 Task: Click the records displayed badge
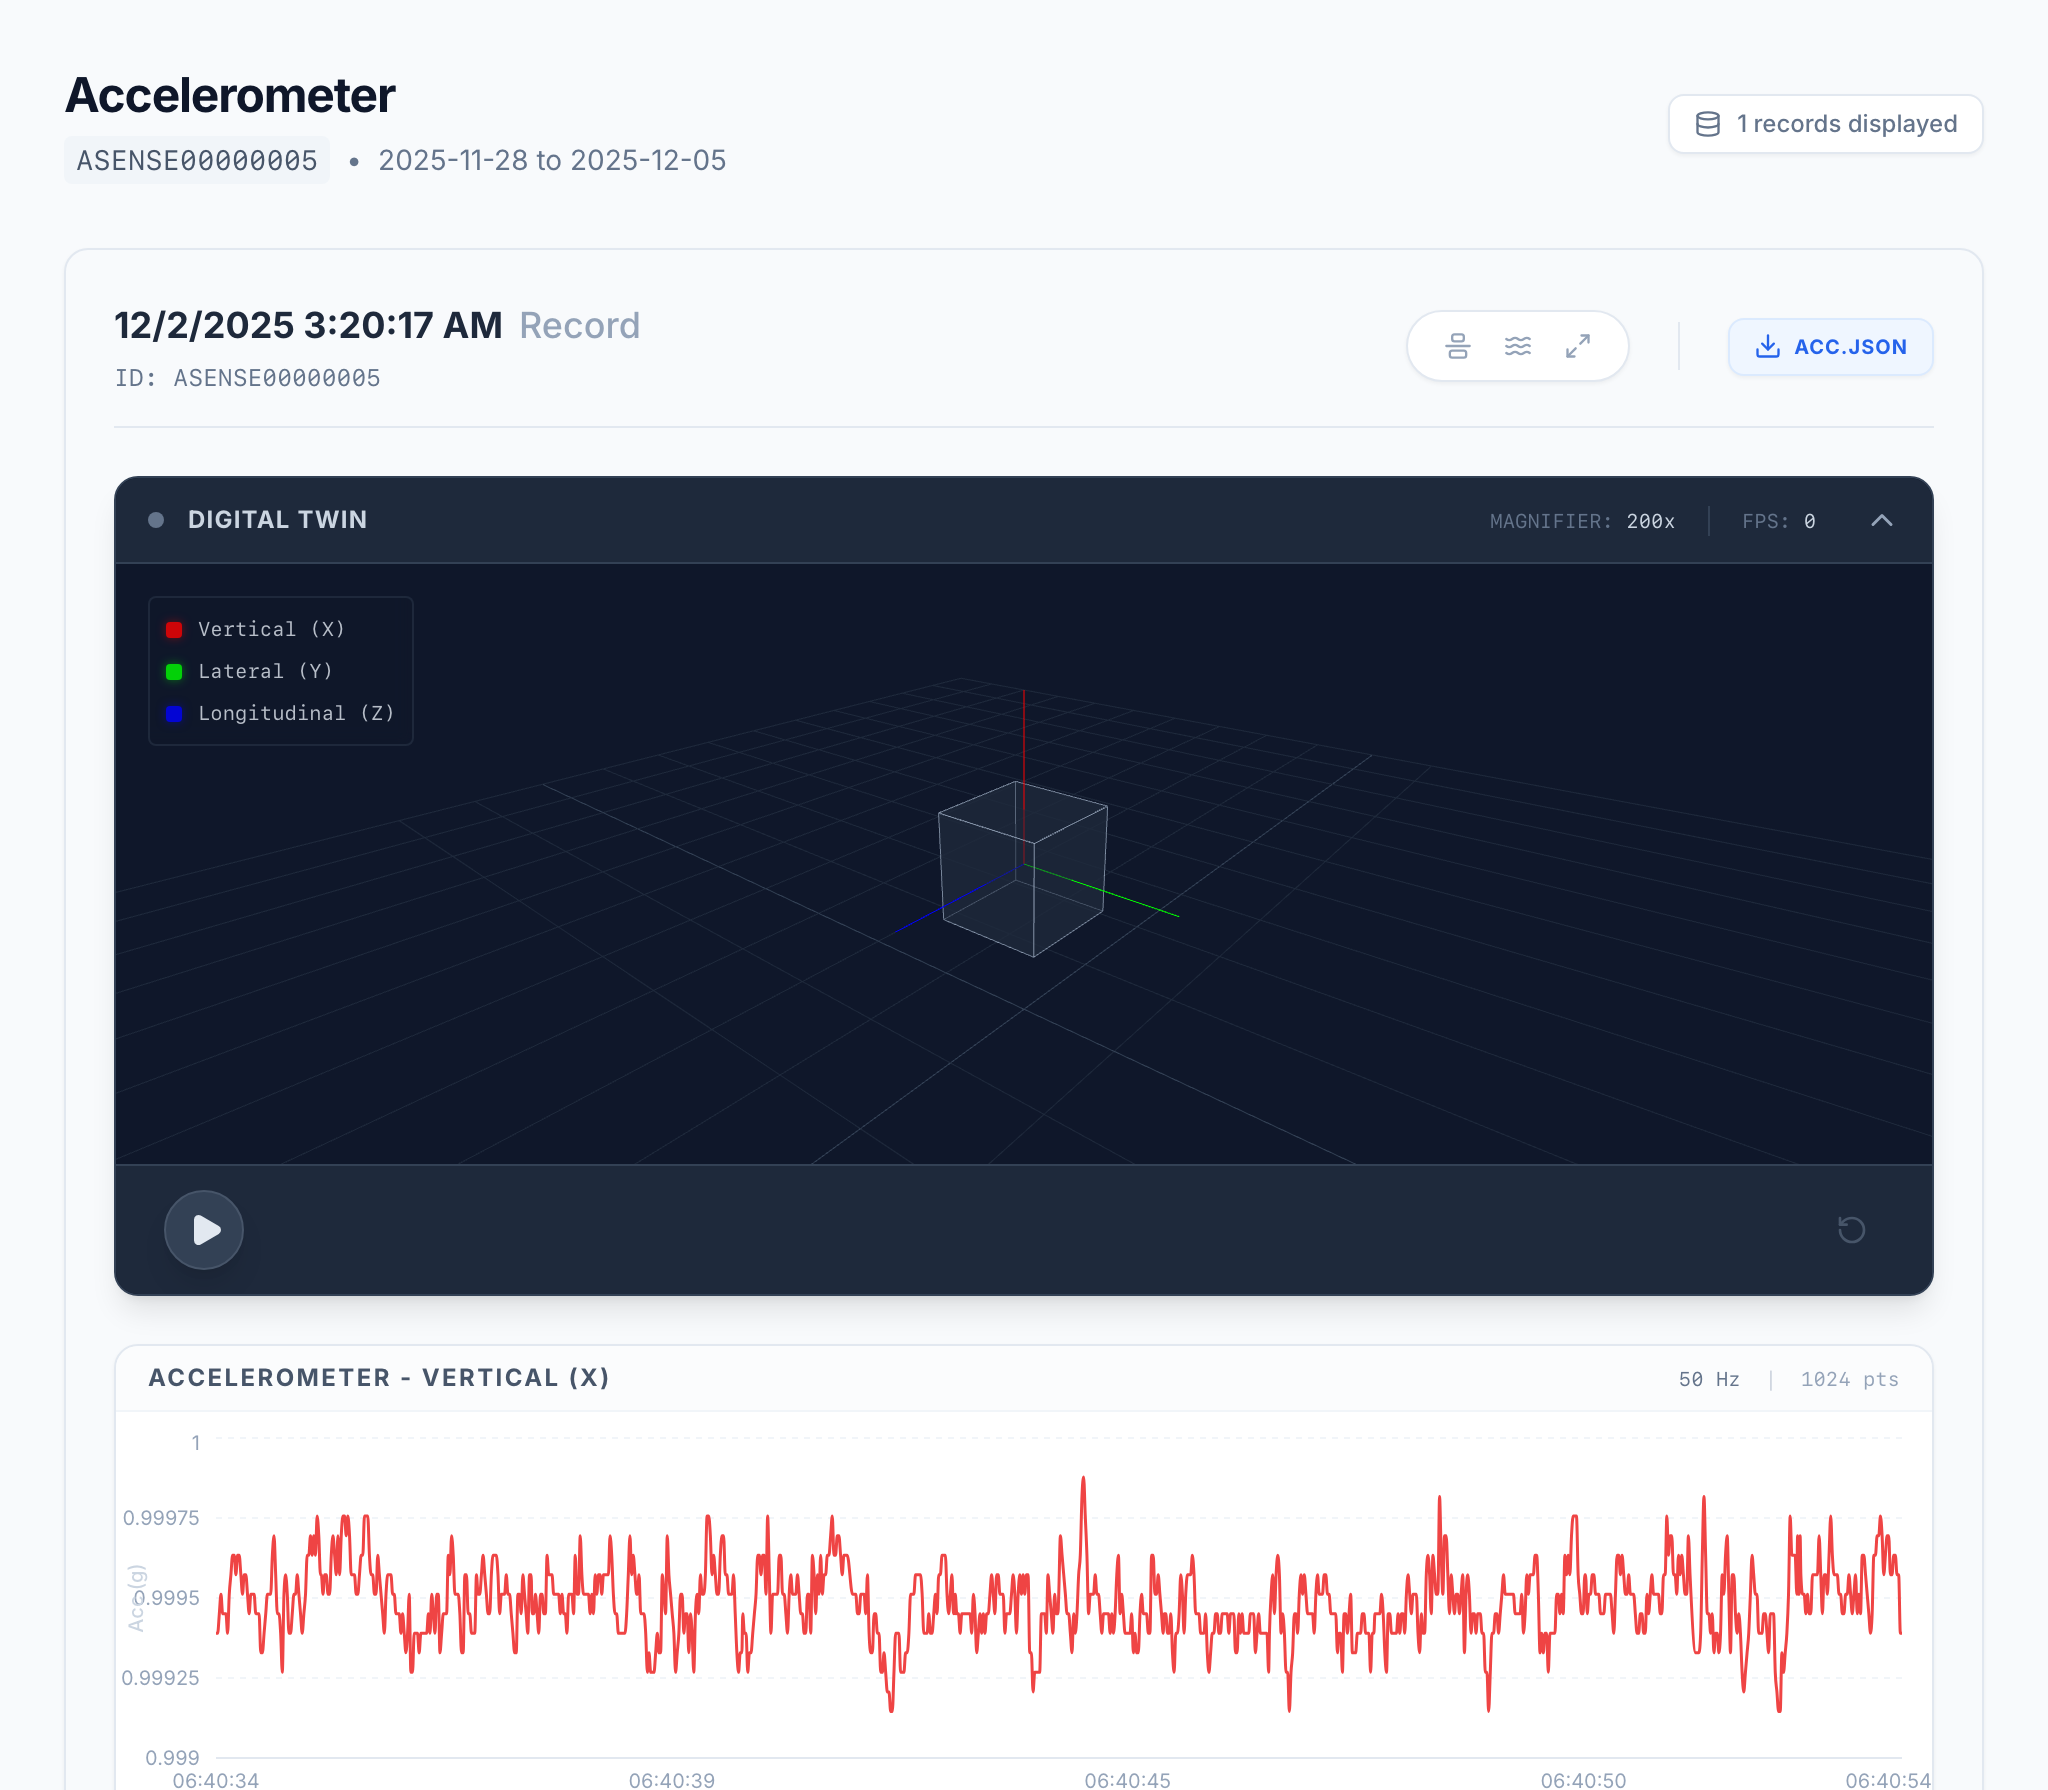pos(1825,124)
